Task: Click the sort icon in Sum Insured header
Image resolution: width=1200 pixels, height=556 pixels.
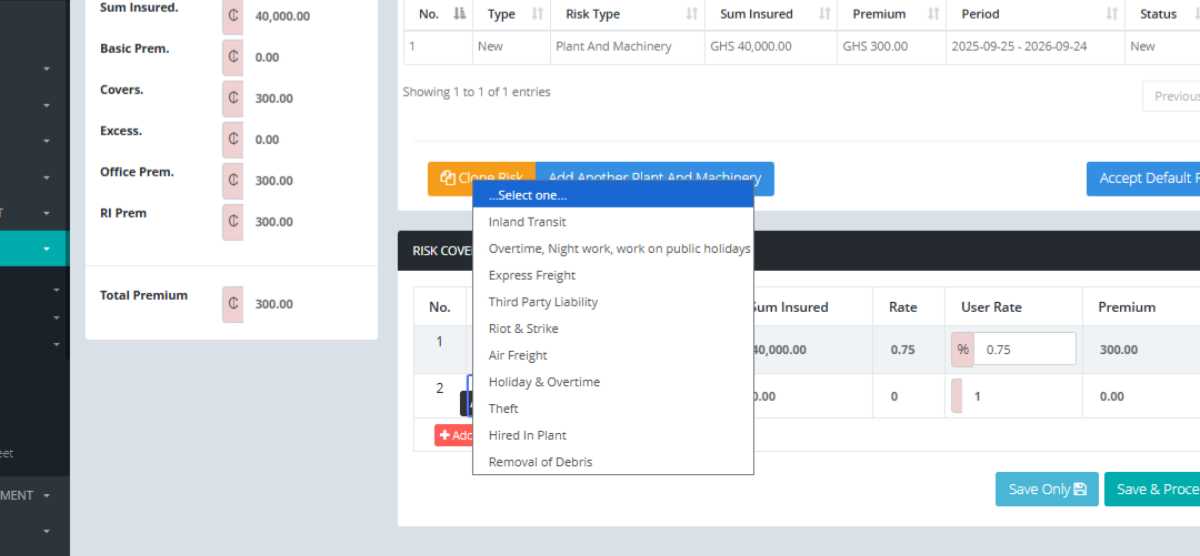Action: [x=825, y=14]
